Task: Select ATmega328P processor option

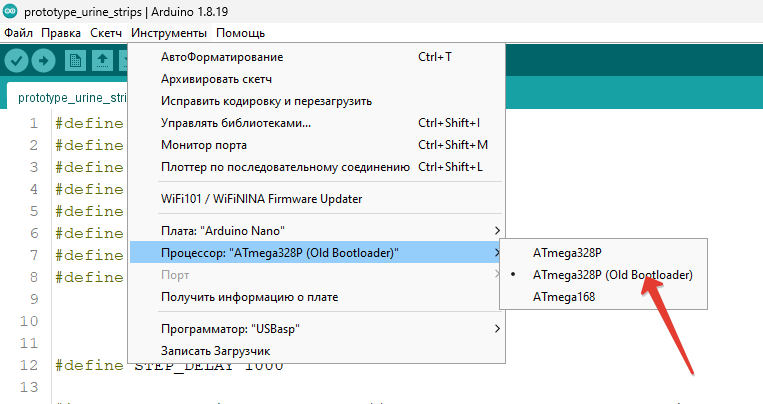Action: click(603, 253)
